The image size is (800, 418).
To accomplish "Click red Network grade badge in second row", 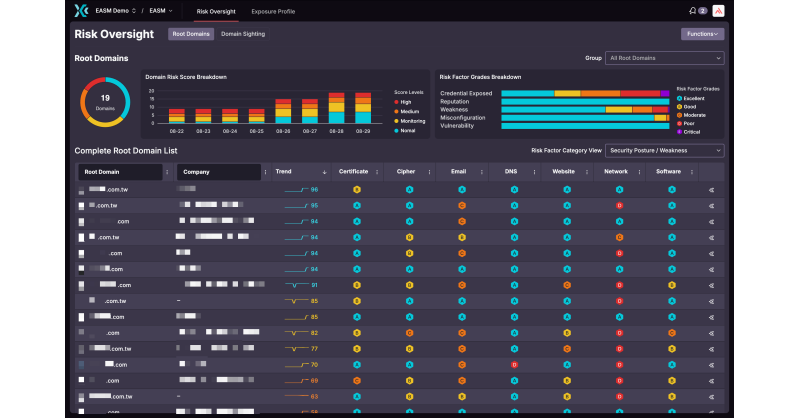I will coord(619,205).
